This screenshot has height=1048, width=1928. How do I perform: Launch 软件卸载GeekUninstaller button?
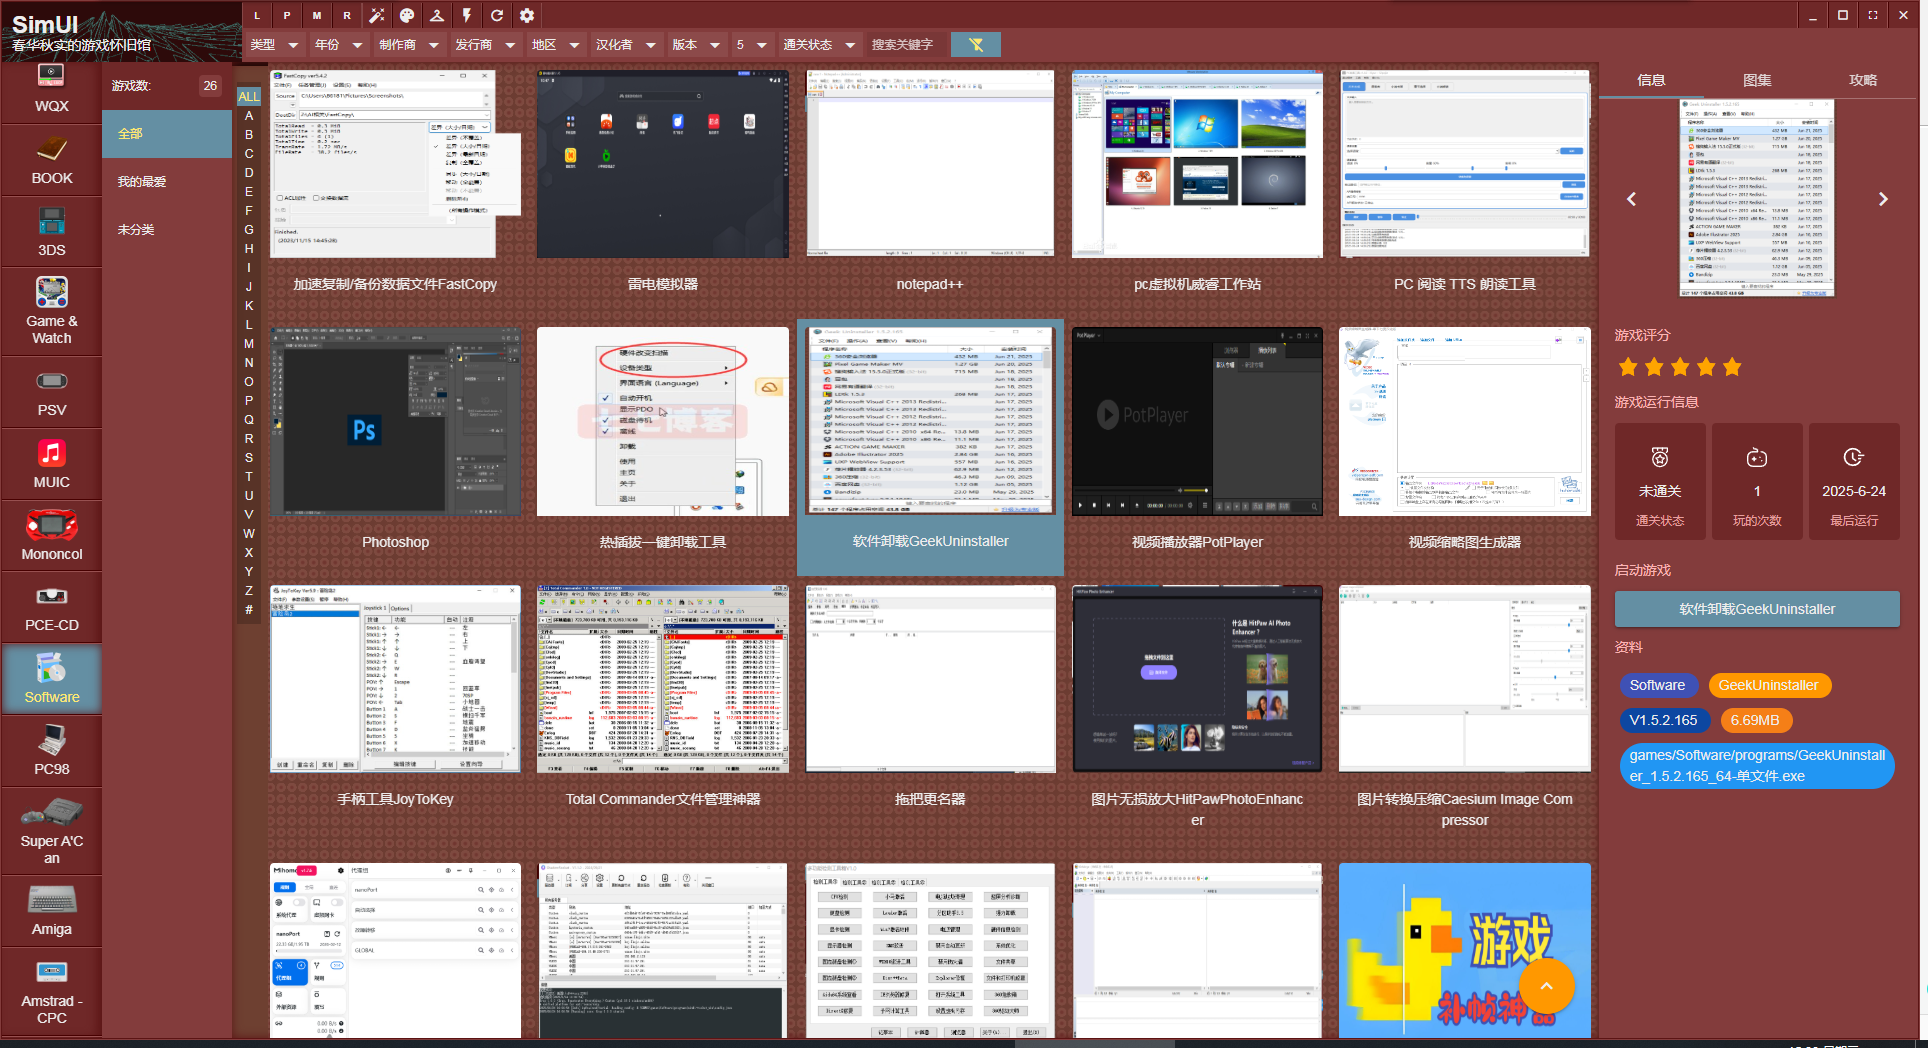1757,609
